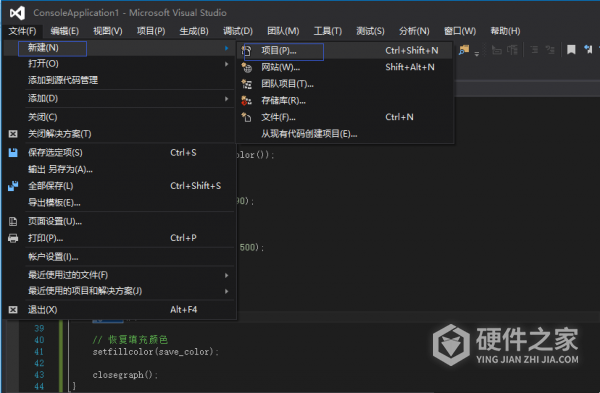This screenshot has height=393, width=600.
Task: Click the repository icon
Action: click(x=246, y=101)
